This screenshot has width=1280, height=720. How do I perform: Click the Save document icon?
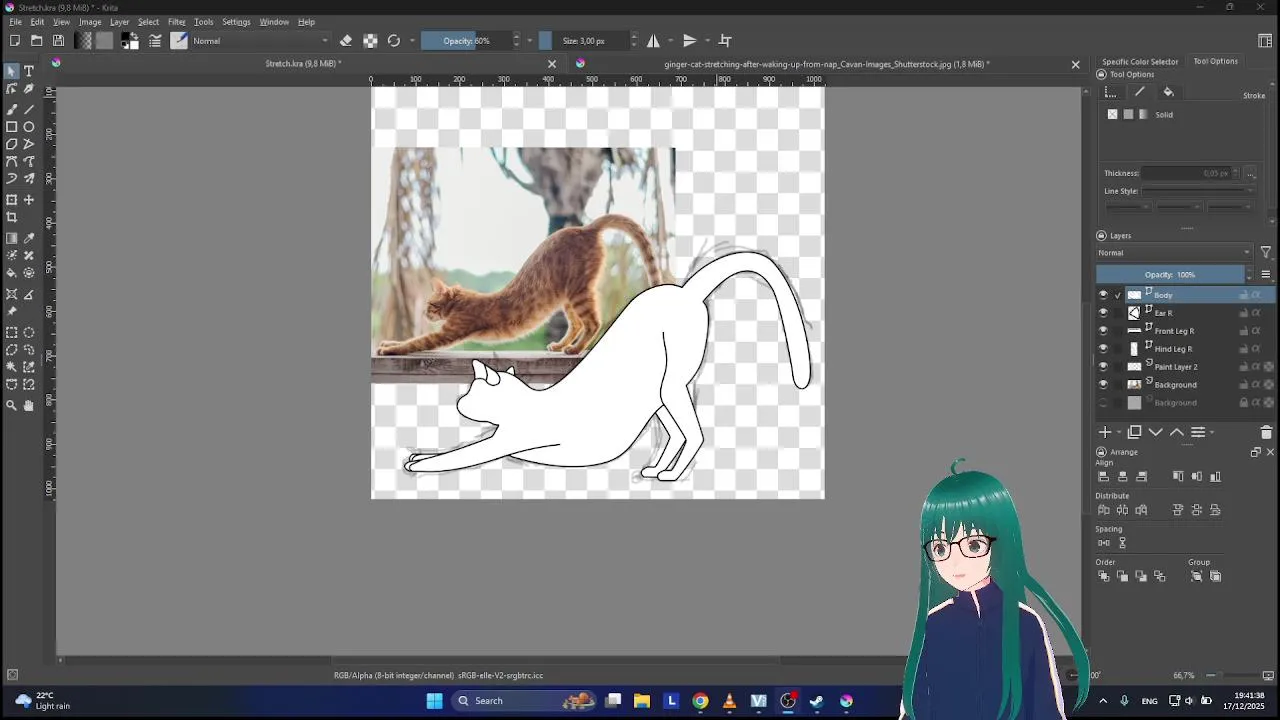pos(58,41)
